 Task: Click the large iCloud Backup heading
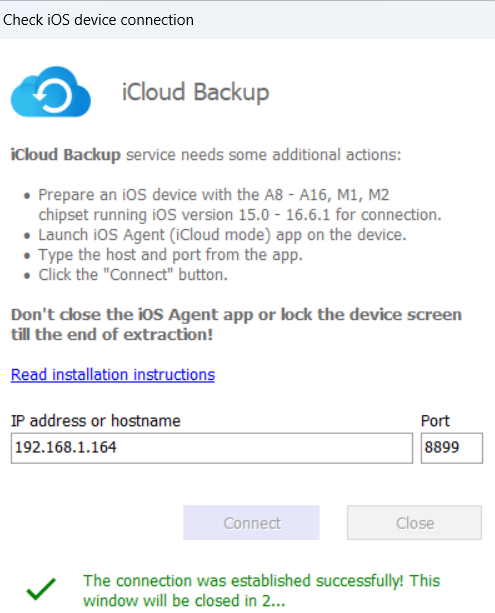click(195, 93)
